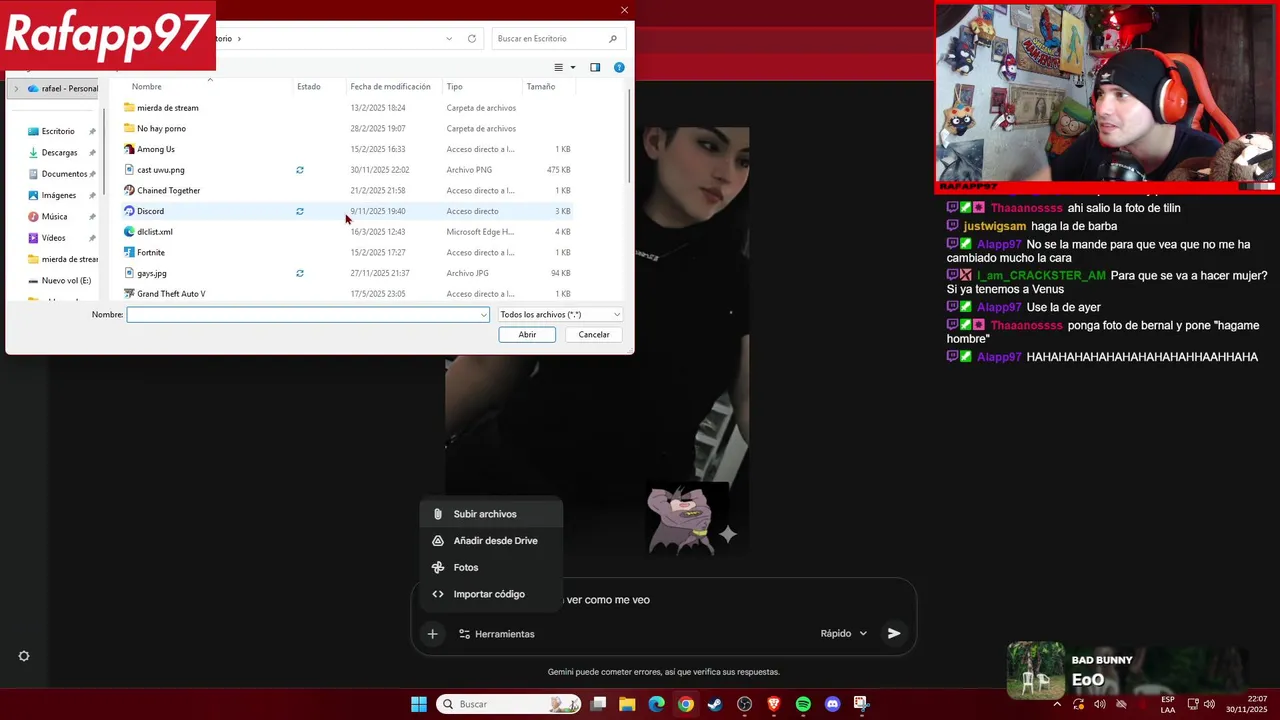Refresh the folder view in dialog
This screenshot has width=1280, height=720.
coord(472,39)
